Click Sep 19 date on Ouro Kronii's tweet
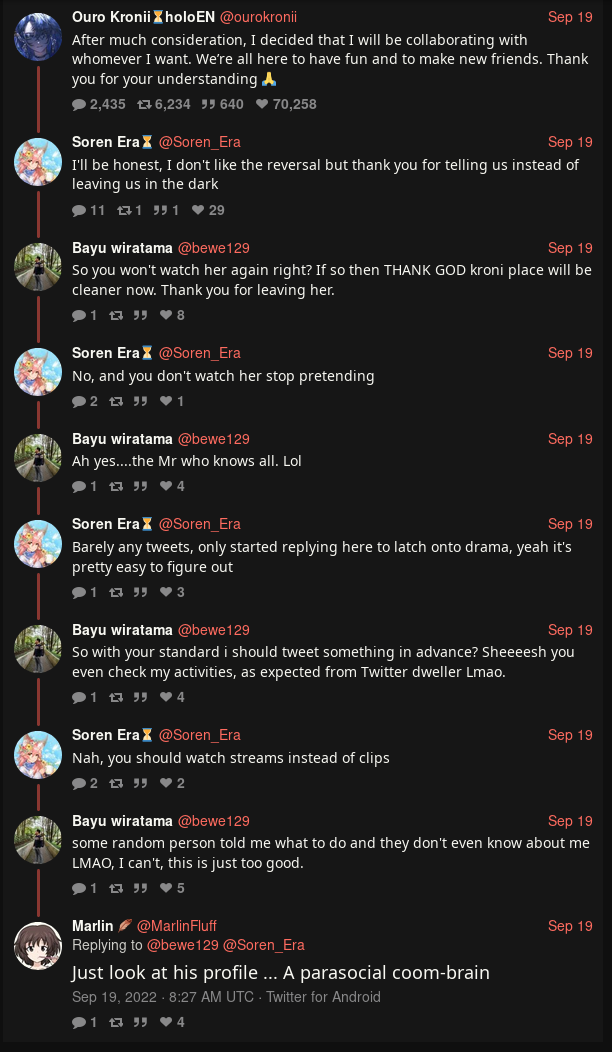612x1052 pixels. pos(570,17)
